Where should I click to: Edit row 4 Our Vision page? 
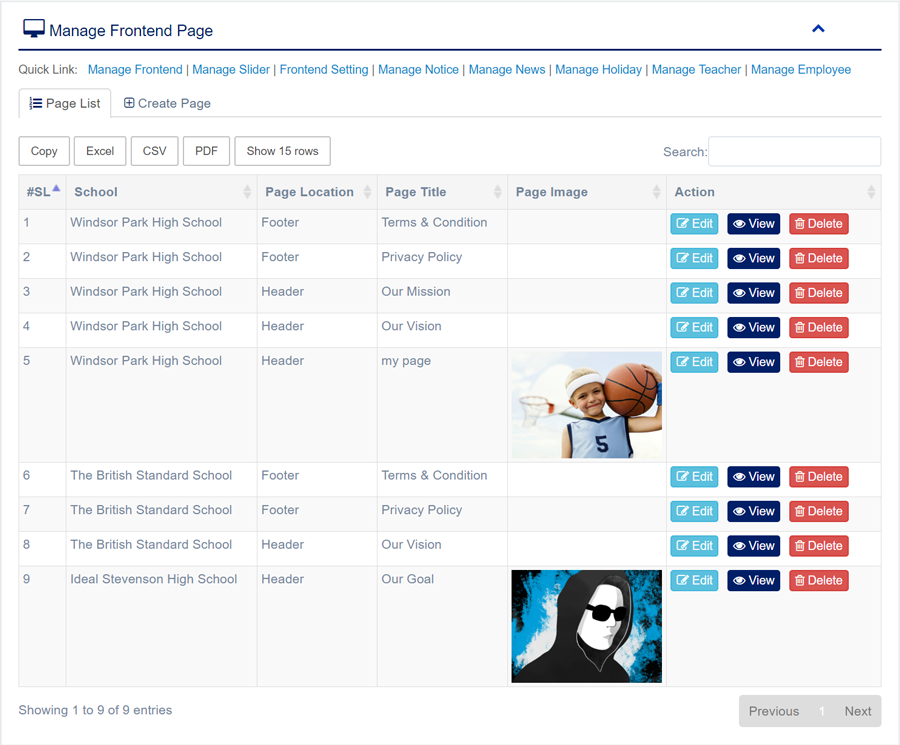[x=694, y=327]
